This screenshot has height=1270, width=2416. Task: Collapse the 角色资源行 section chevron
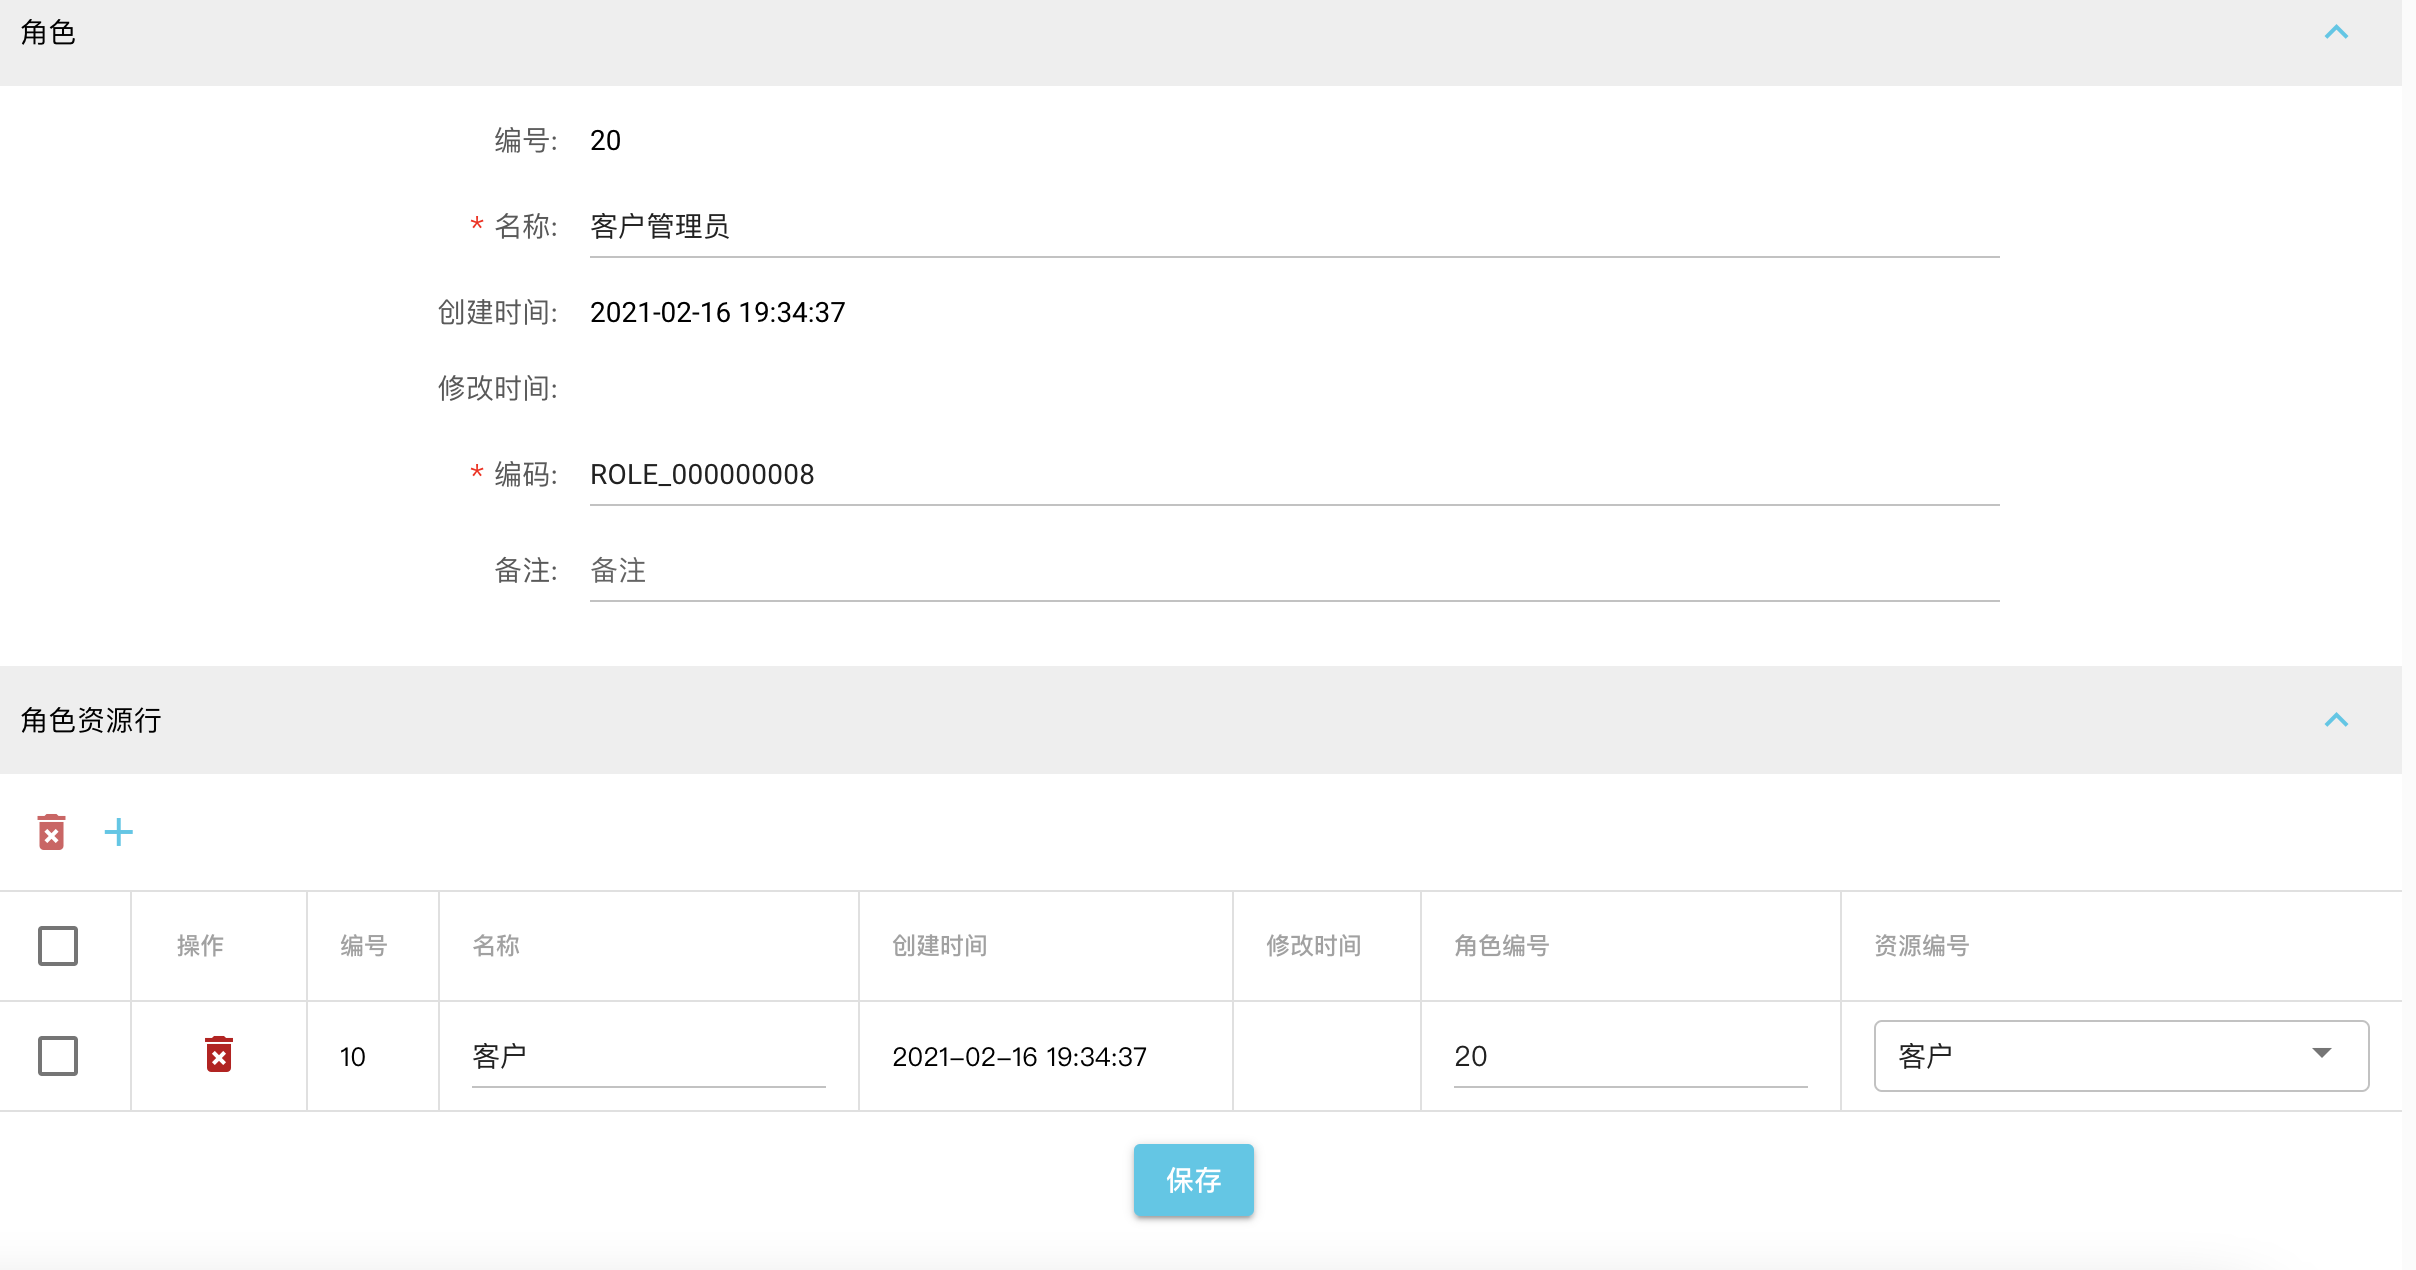2336,720
